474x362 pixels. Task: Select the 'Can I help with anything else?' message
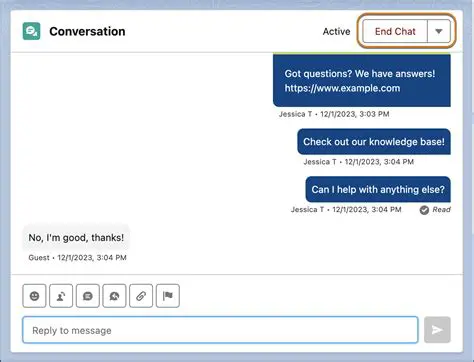(x=378, y=189)
